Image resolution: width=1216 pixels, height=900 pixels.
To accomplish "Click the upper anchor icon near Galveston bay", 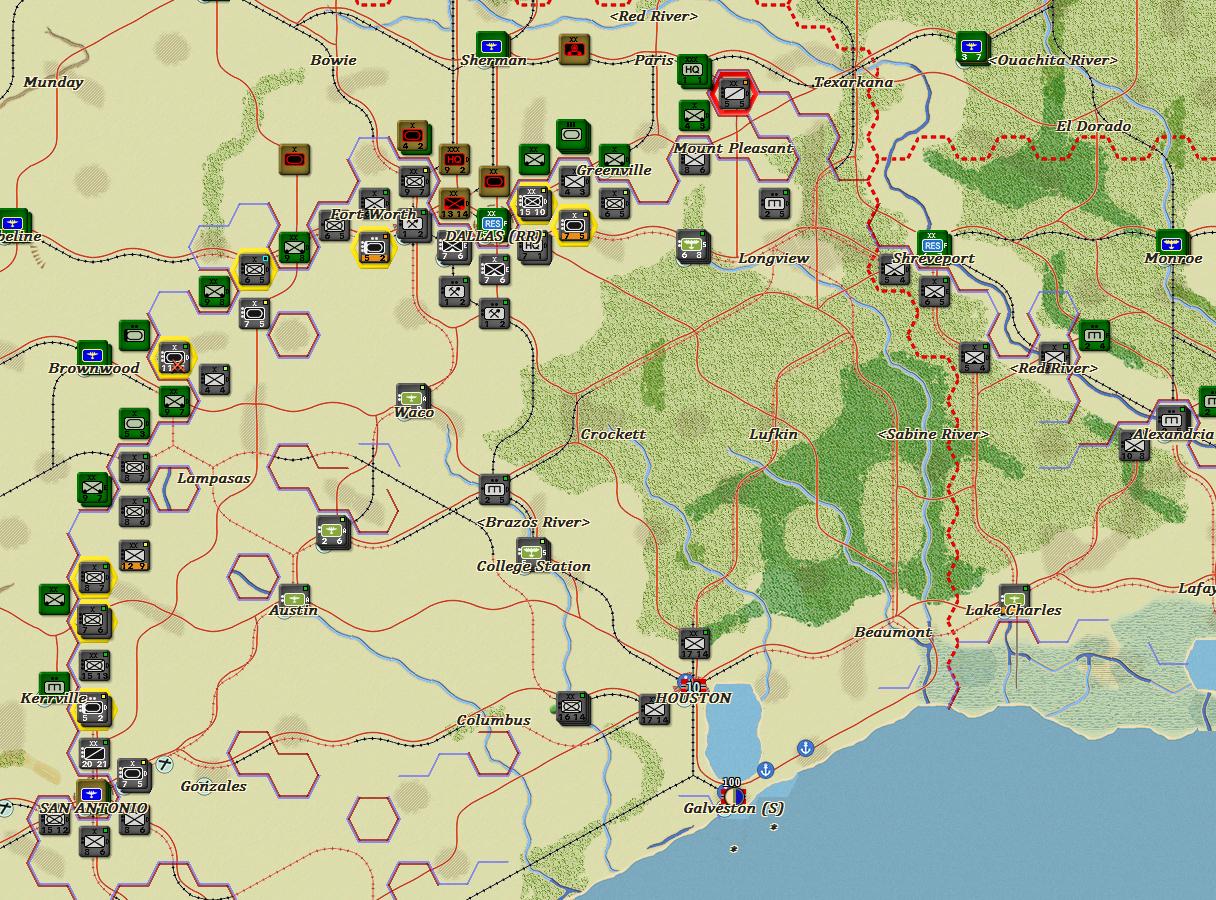I will [805, 748].
